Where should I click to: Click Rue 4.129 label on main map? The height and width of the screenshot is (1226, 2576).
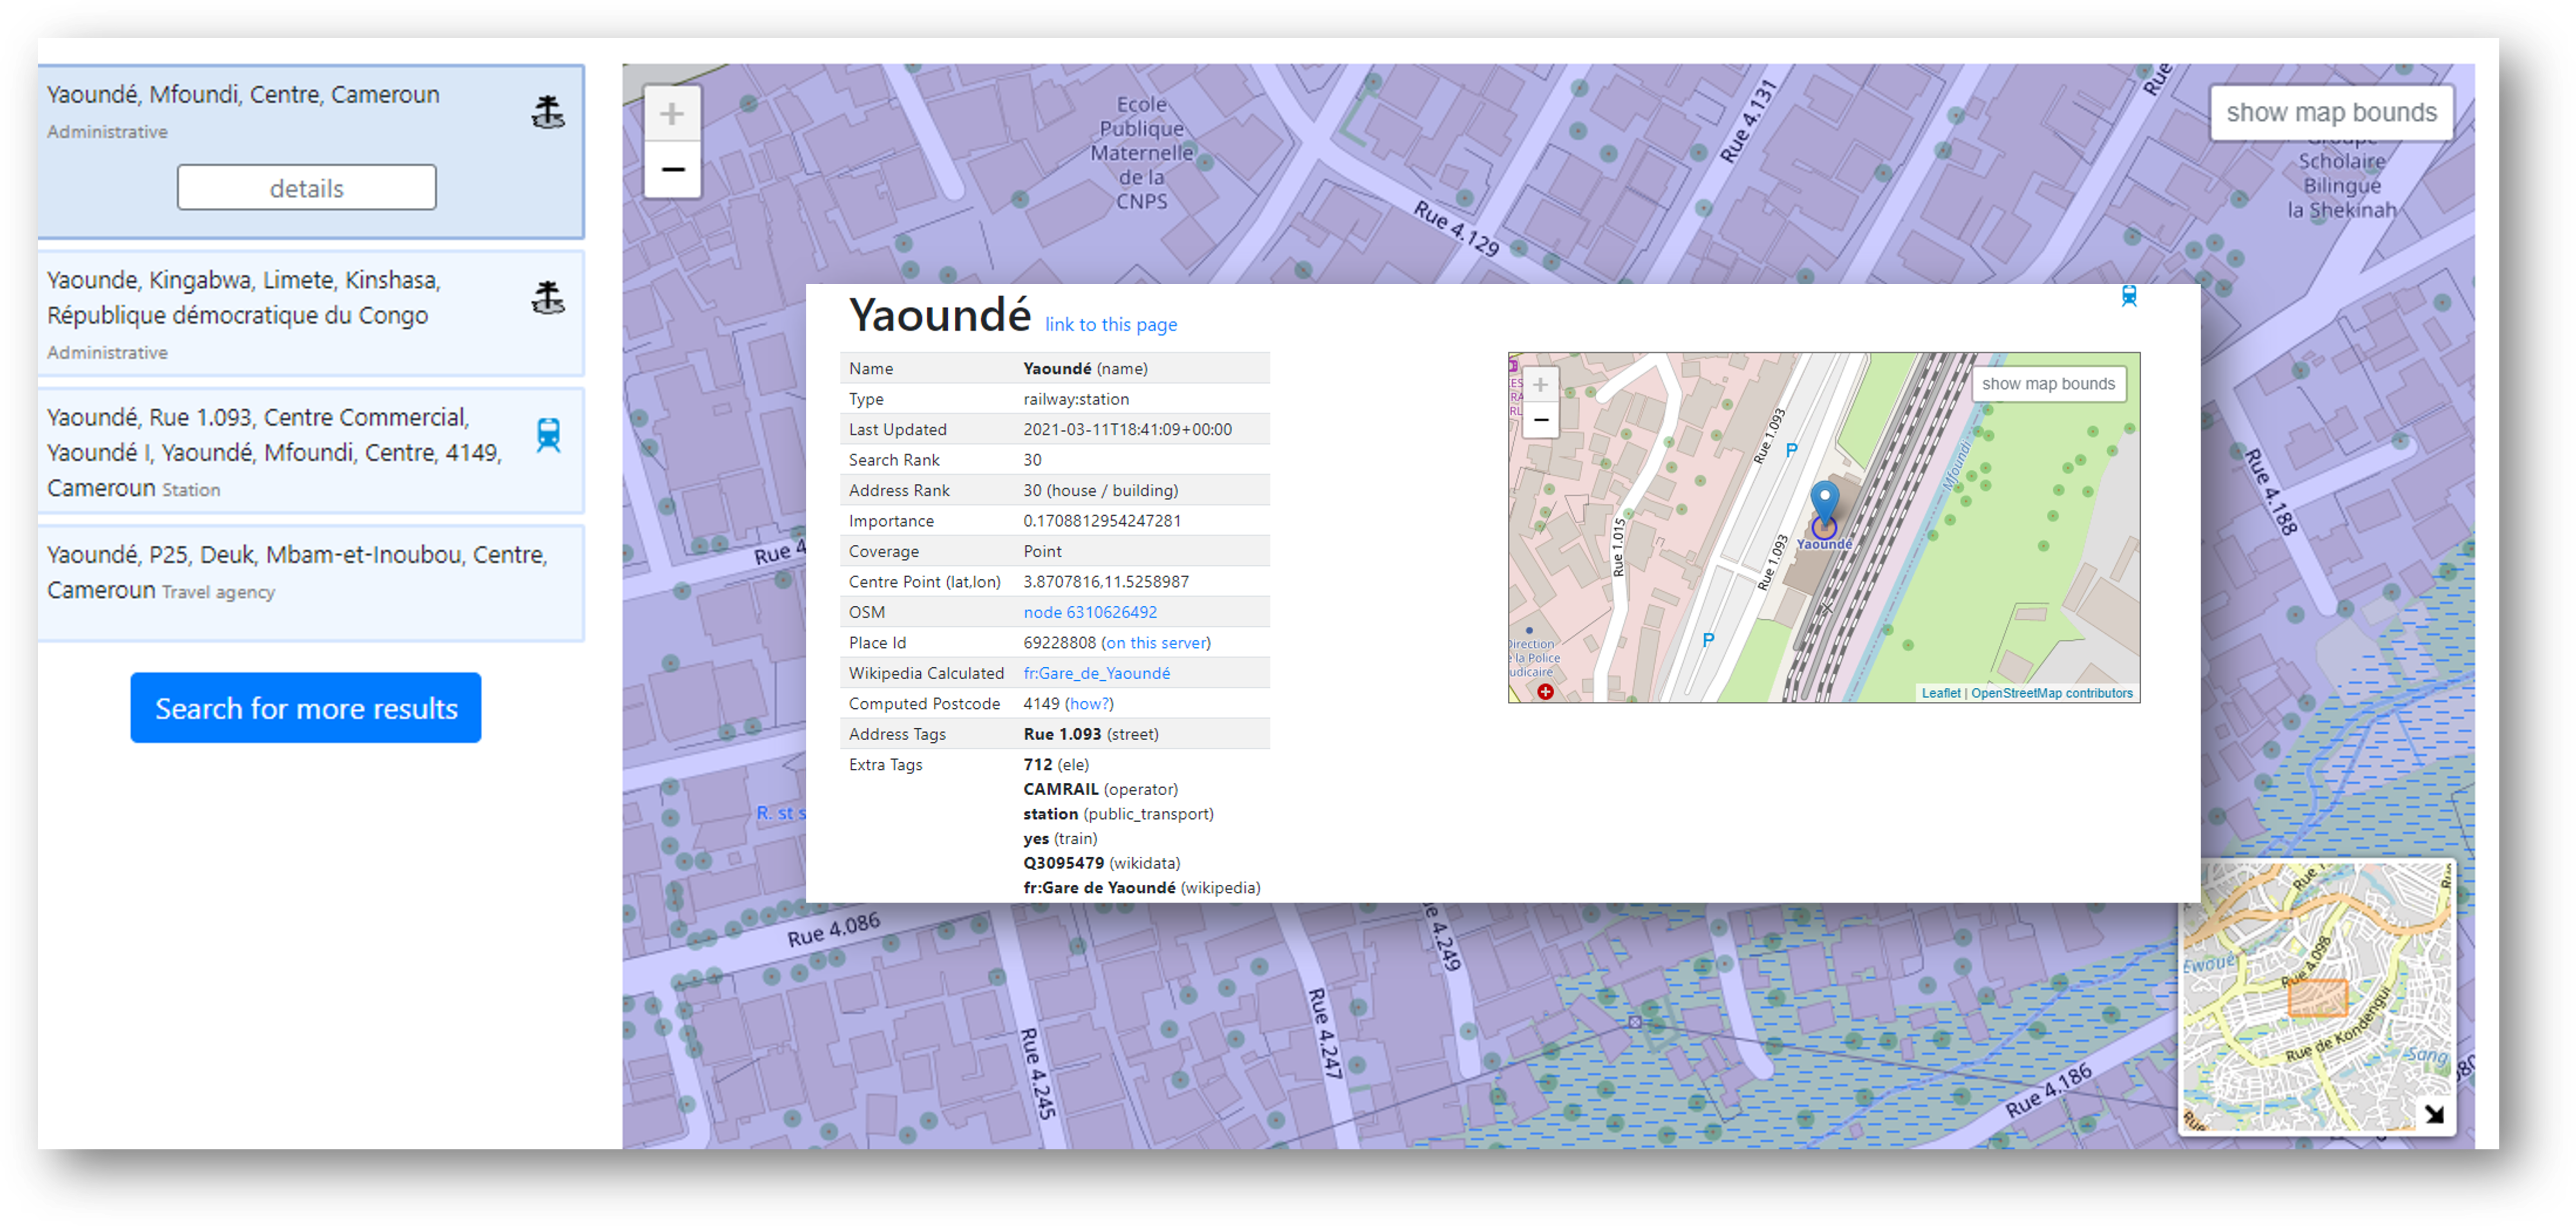tap(1456, 228)
